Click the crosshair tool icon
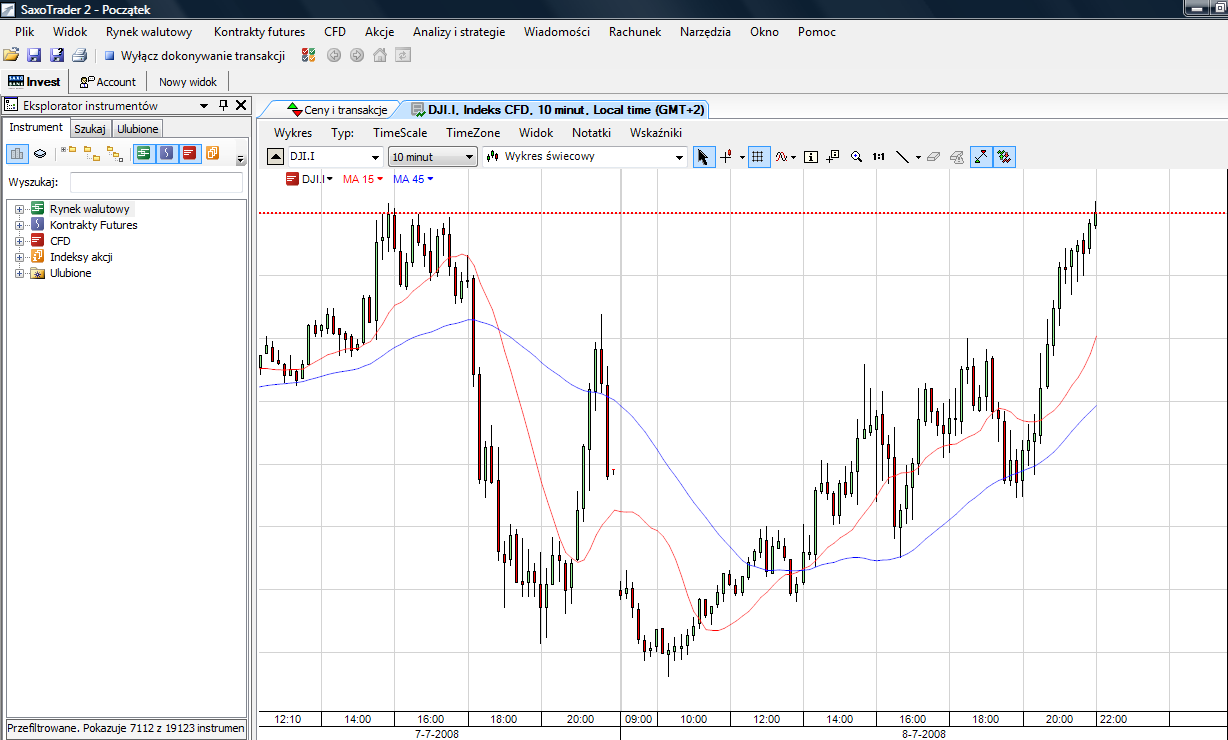The width and height of the screenshot is (1228, 740). (727, 157)
